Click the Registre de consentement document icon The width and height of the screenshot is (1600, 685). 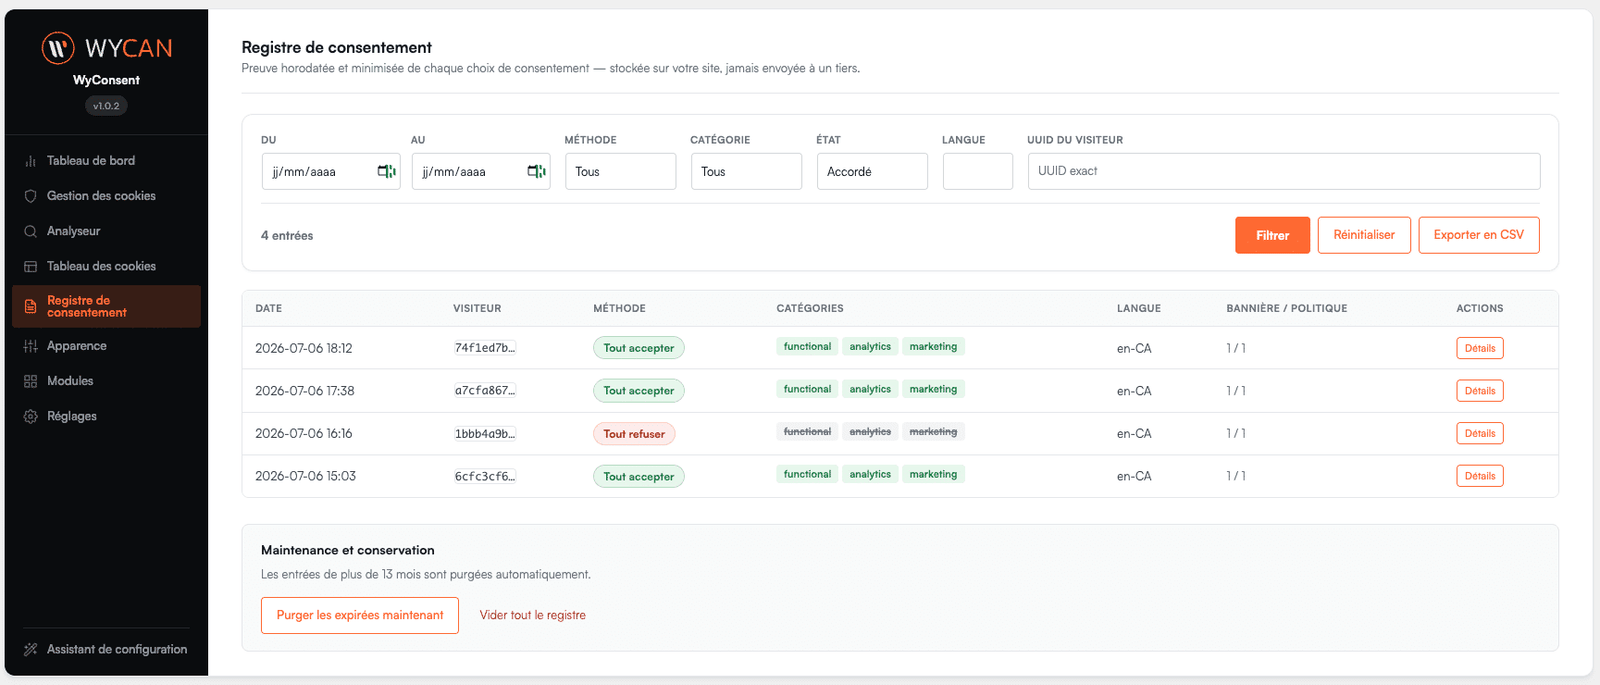click(x=30, y=307)
